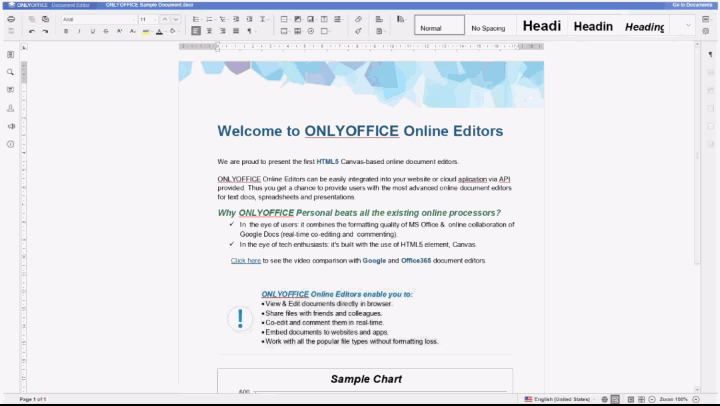The height and width of the screenshot is (406, 720).
Task: Toggle italic formatting
Action: 79,31
